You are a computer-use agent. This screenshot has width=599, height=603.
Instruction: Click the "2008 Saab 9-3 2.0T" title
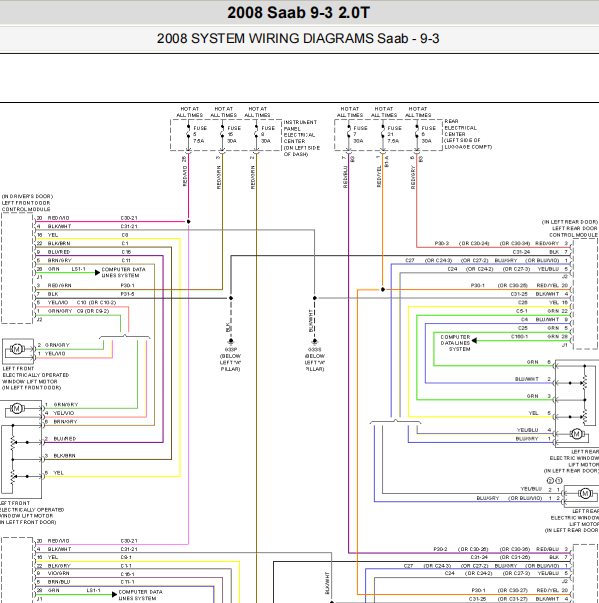point(298,13)
